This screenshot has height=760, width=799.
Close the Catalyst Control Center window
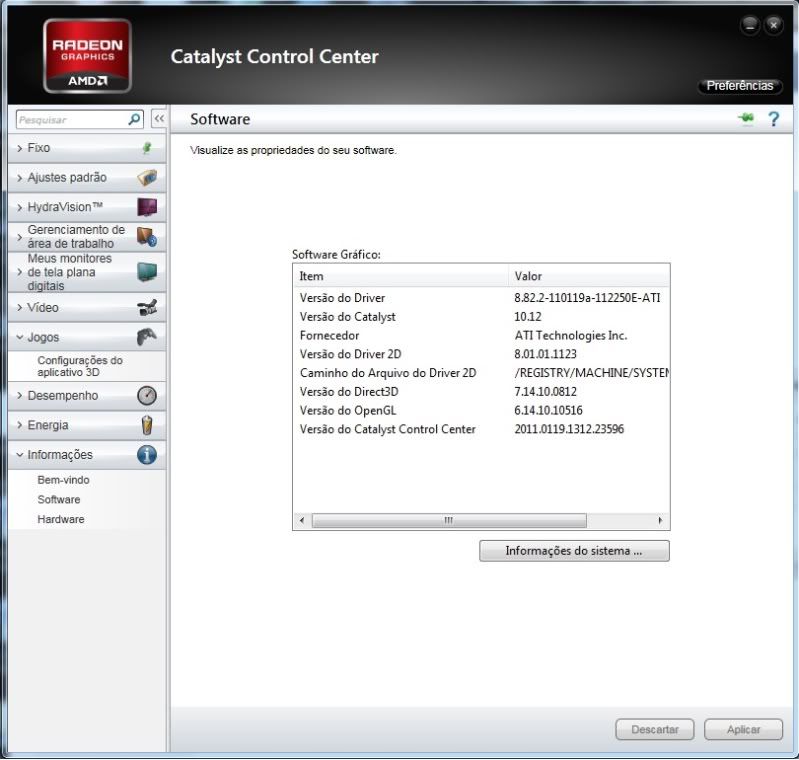[x=774, y=25]
